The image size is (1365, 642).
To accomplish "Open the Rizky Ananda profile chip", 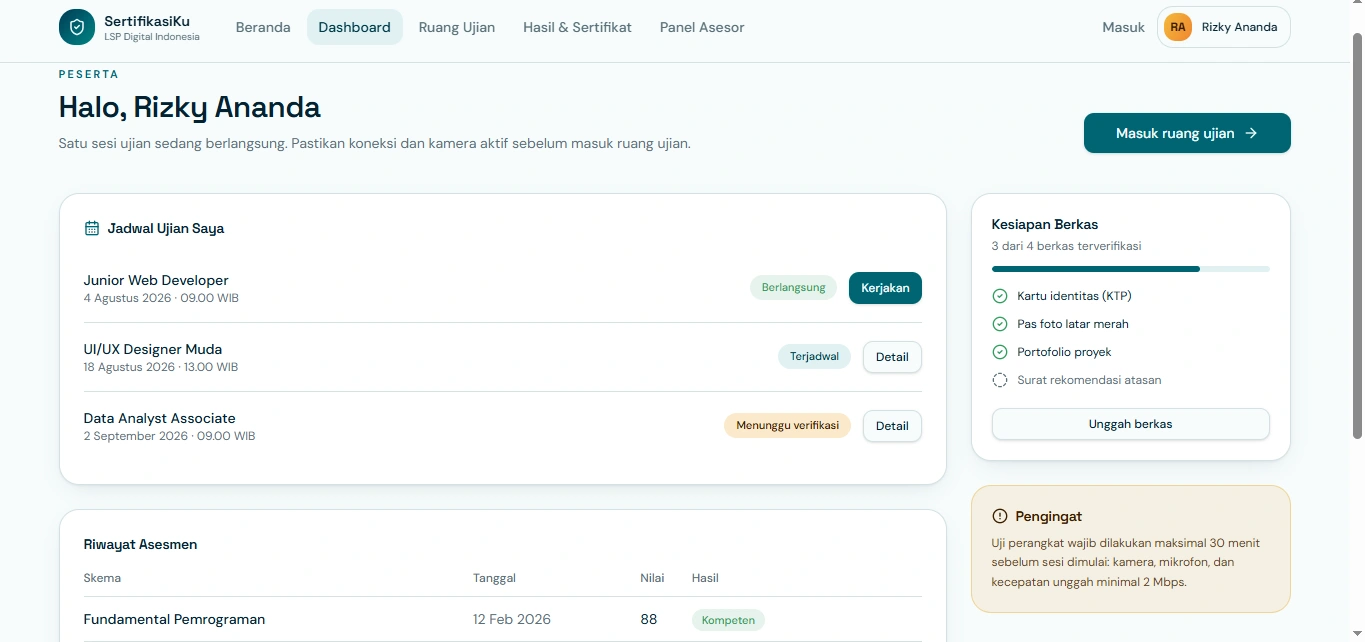I will pos(1224,27).
